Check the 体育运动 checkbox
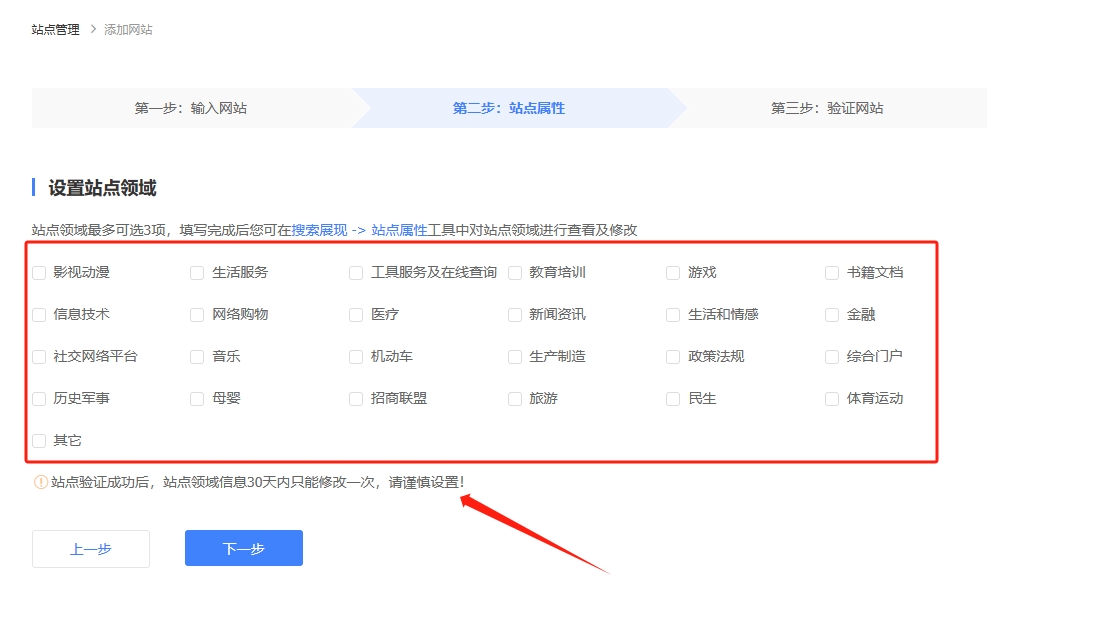Screen dimensions: 1104x628 832,399
